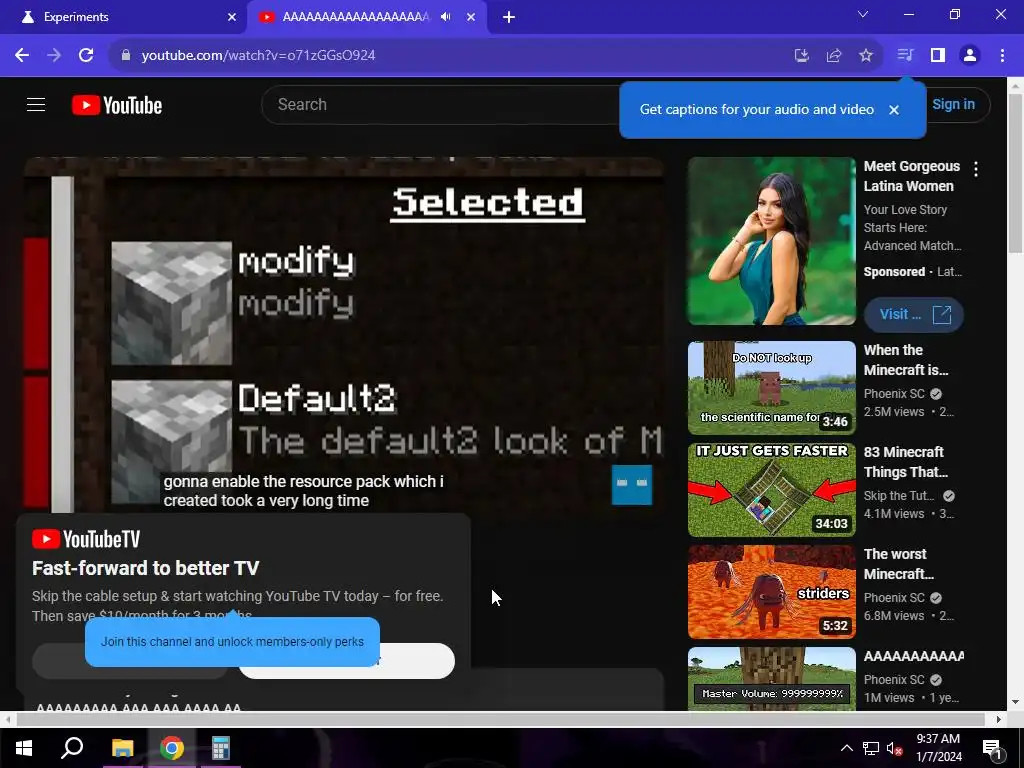Close the Experiments tab
The height and width of the screenshot is (768, 1024).
(x=232, y=17)
